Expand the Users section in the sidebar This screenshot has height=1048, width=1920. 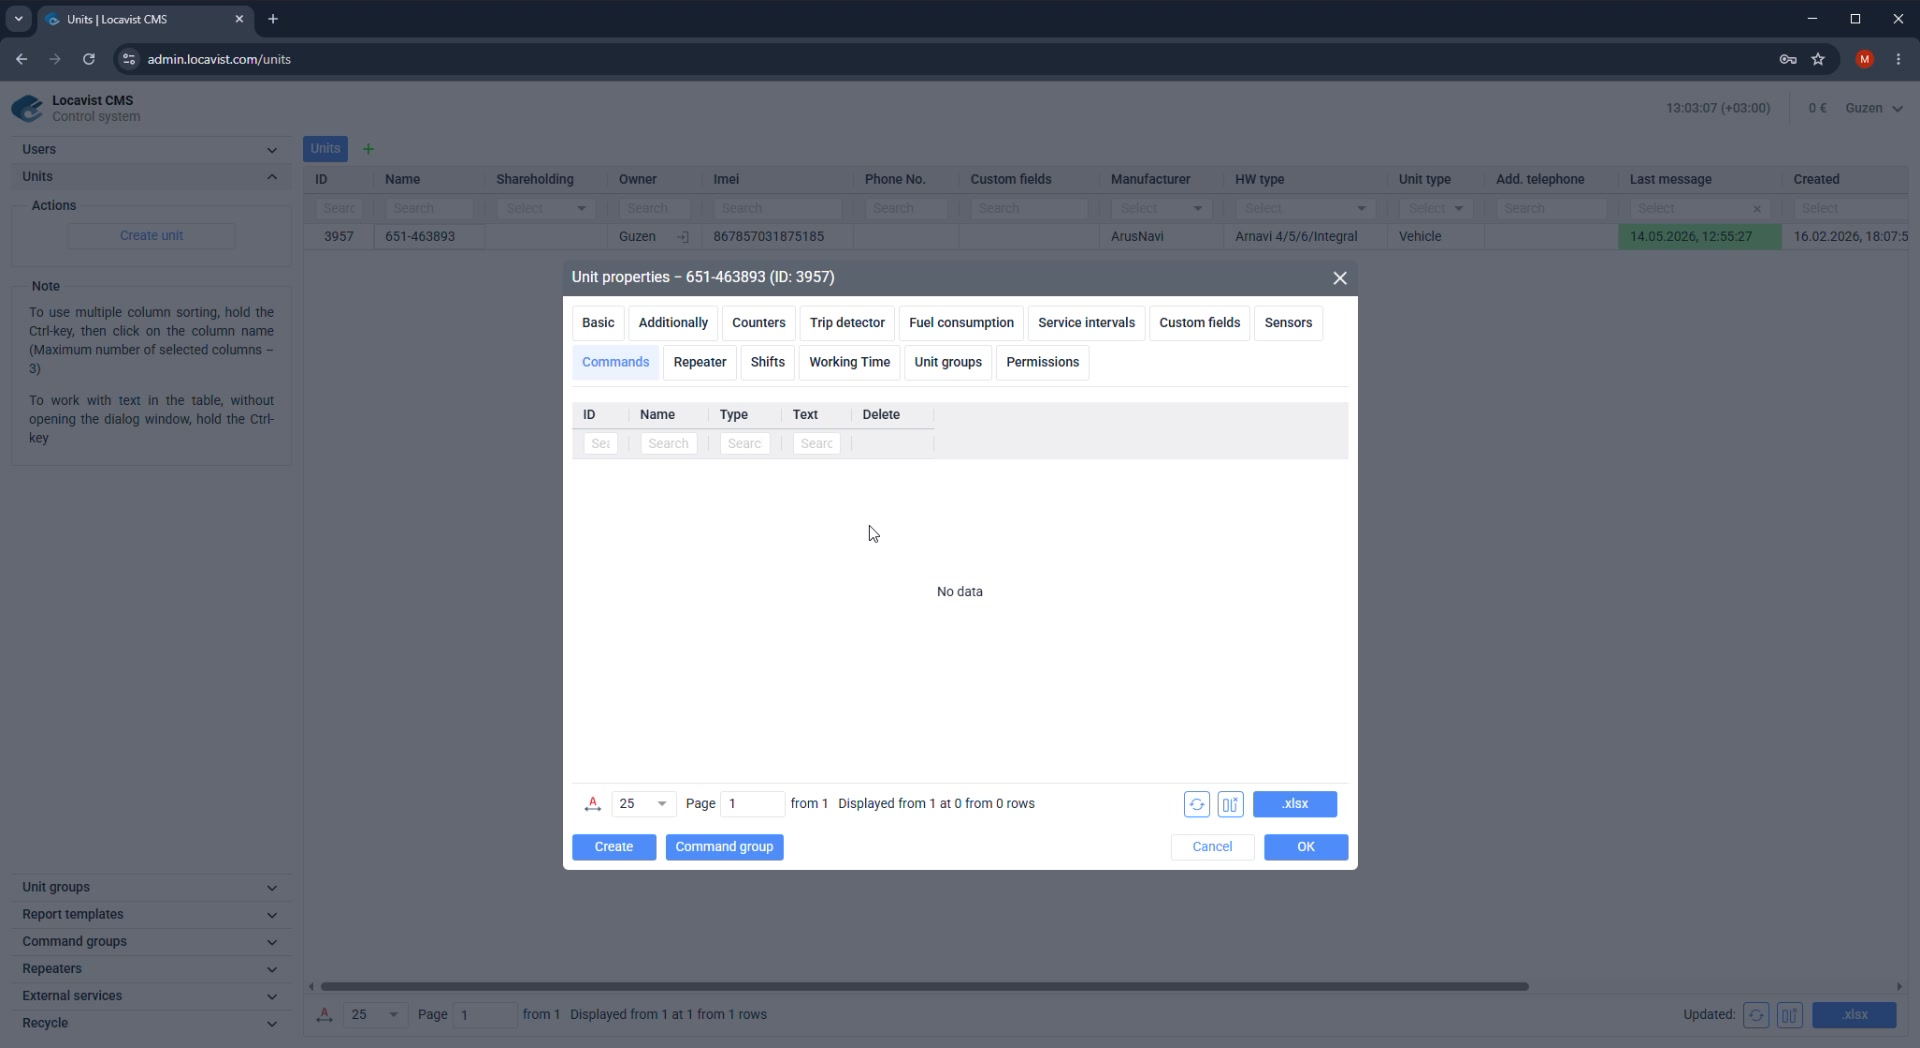[150, 149]
